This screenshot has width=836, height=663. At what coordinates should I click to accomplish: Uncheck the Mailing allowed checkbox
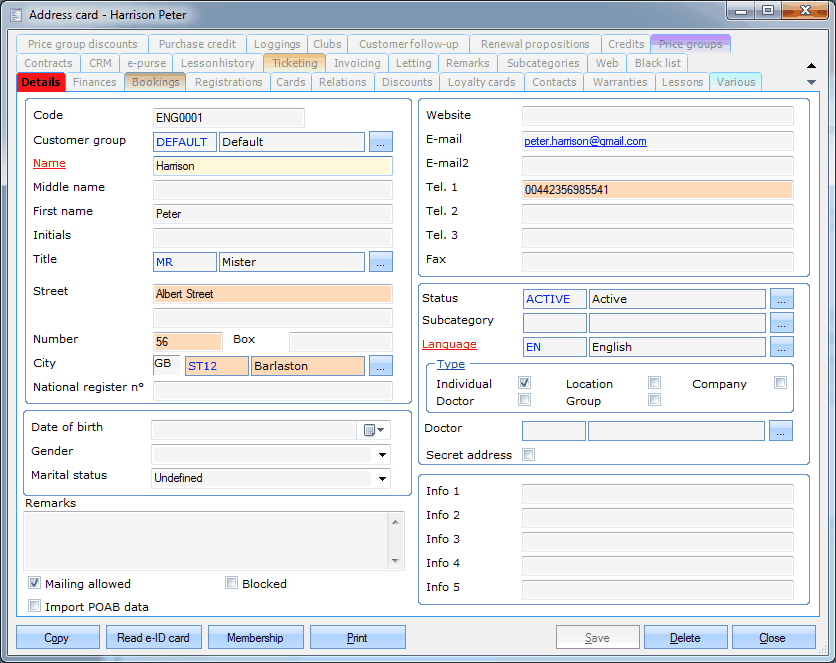[x=35, y=584]
